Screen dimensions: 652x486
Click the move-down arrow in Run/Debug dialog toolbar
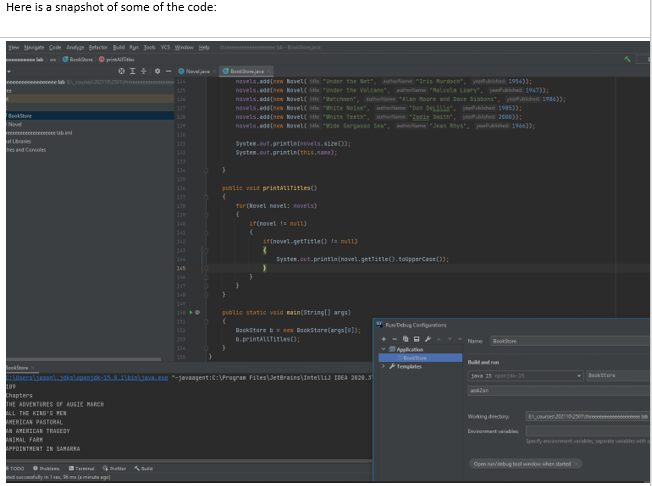click(449, 339)
